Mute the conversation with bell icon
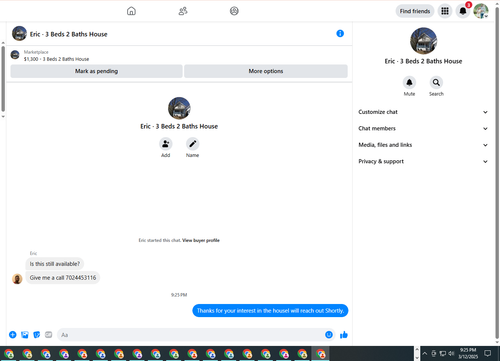The width and height of the screenshot is (500, 361). pyautogui.click(x=409, y=82)
